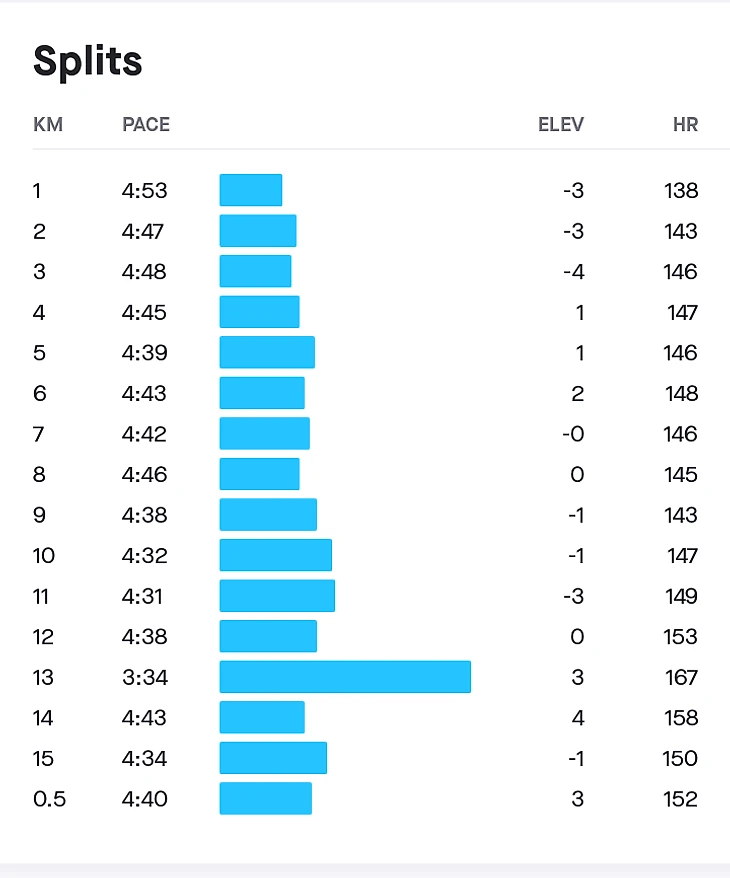Click the kilometer 14 row number
Screen dimensions: 730x878
[x=43, y=718]
